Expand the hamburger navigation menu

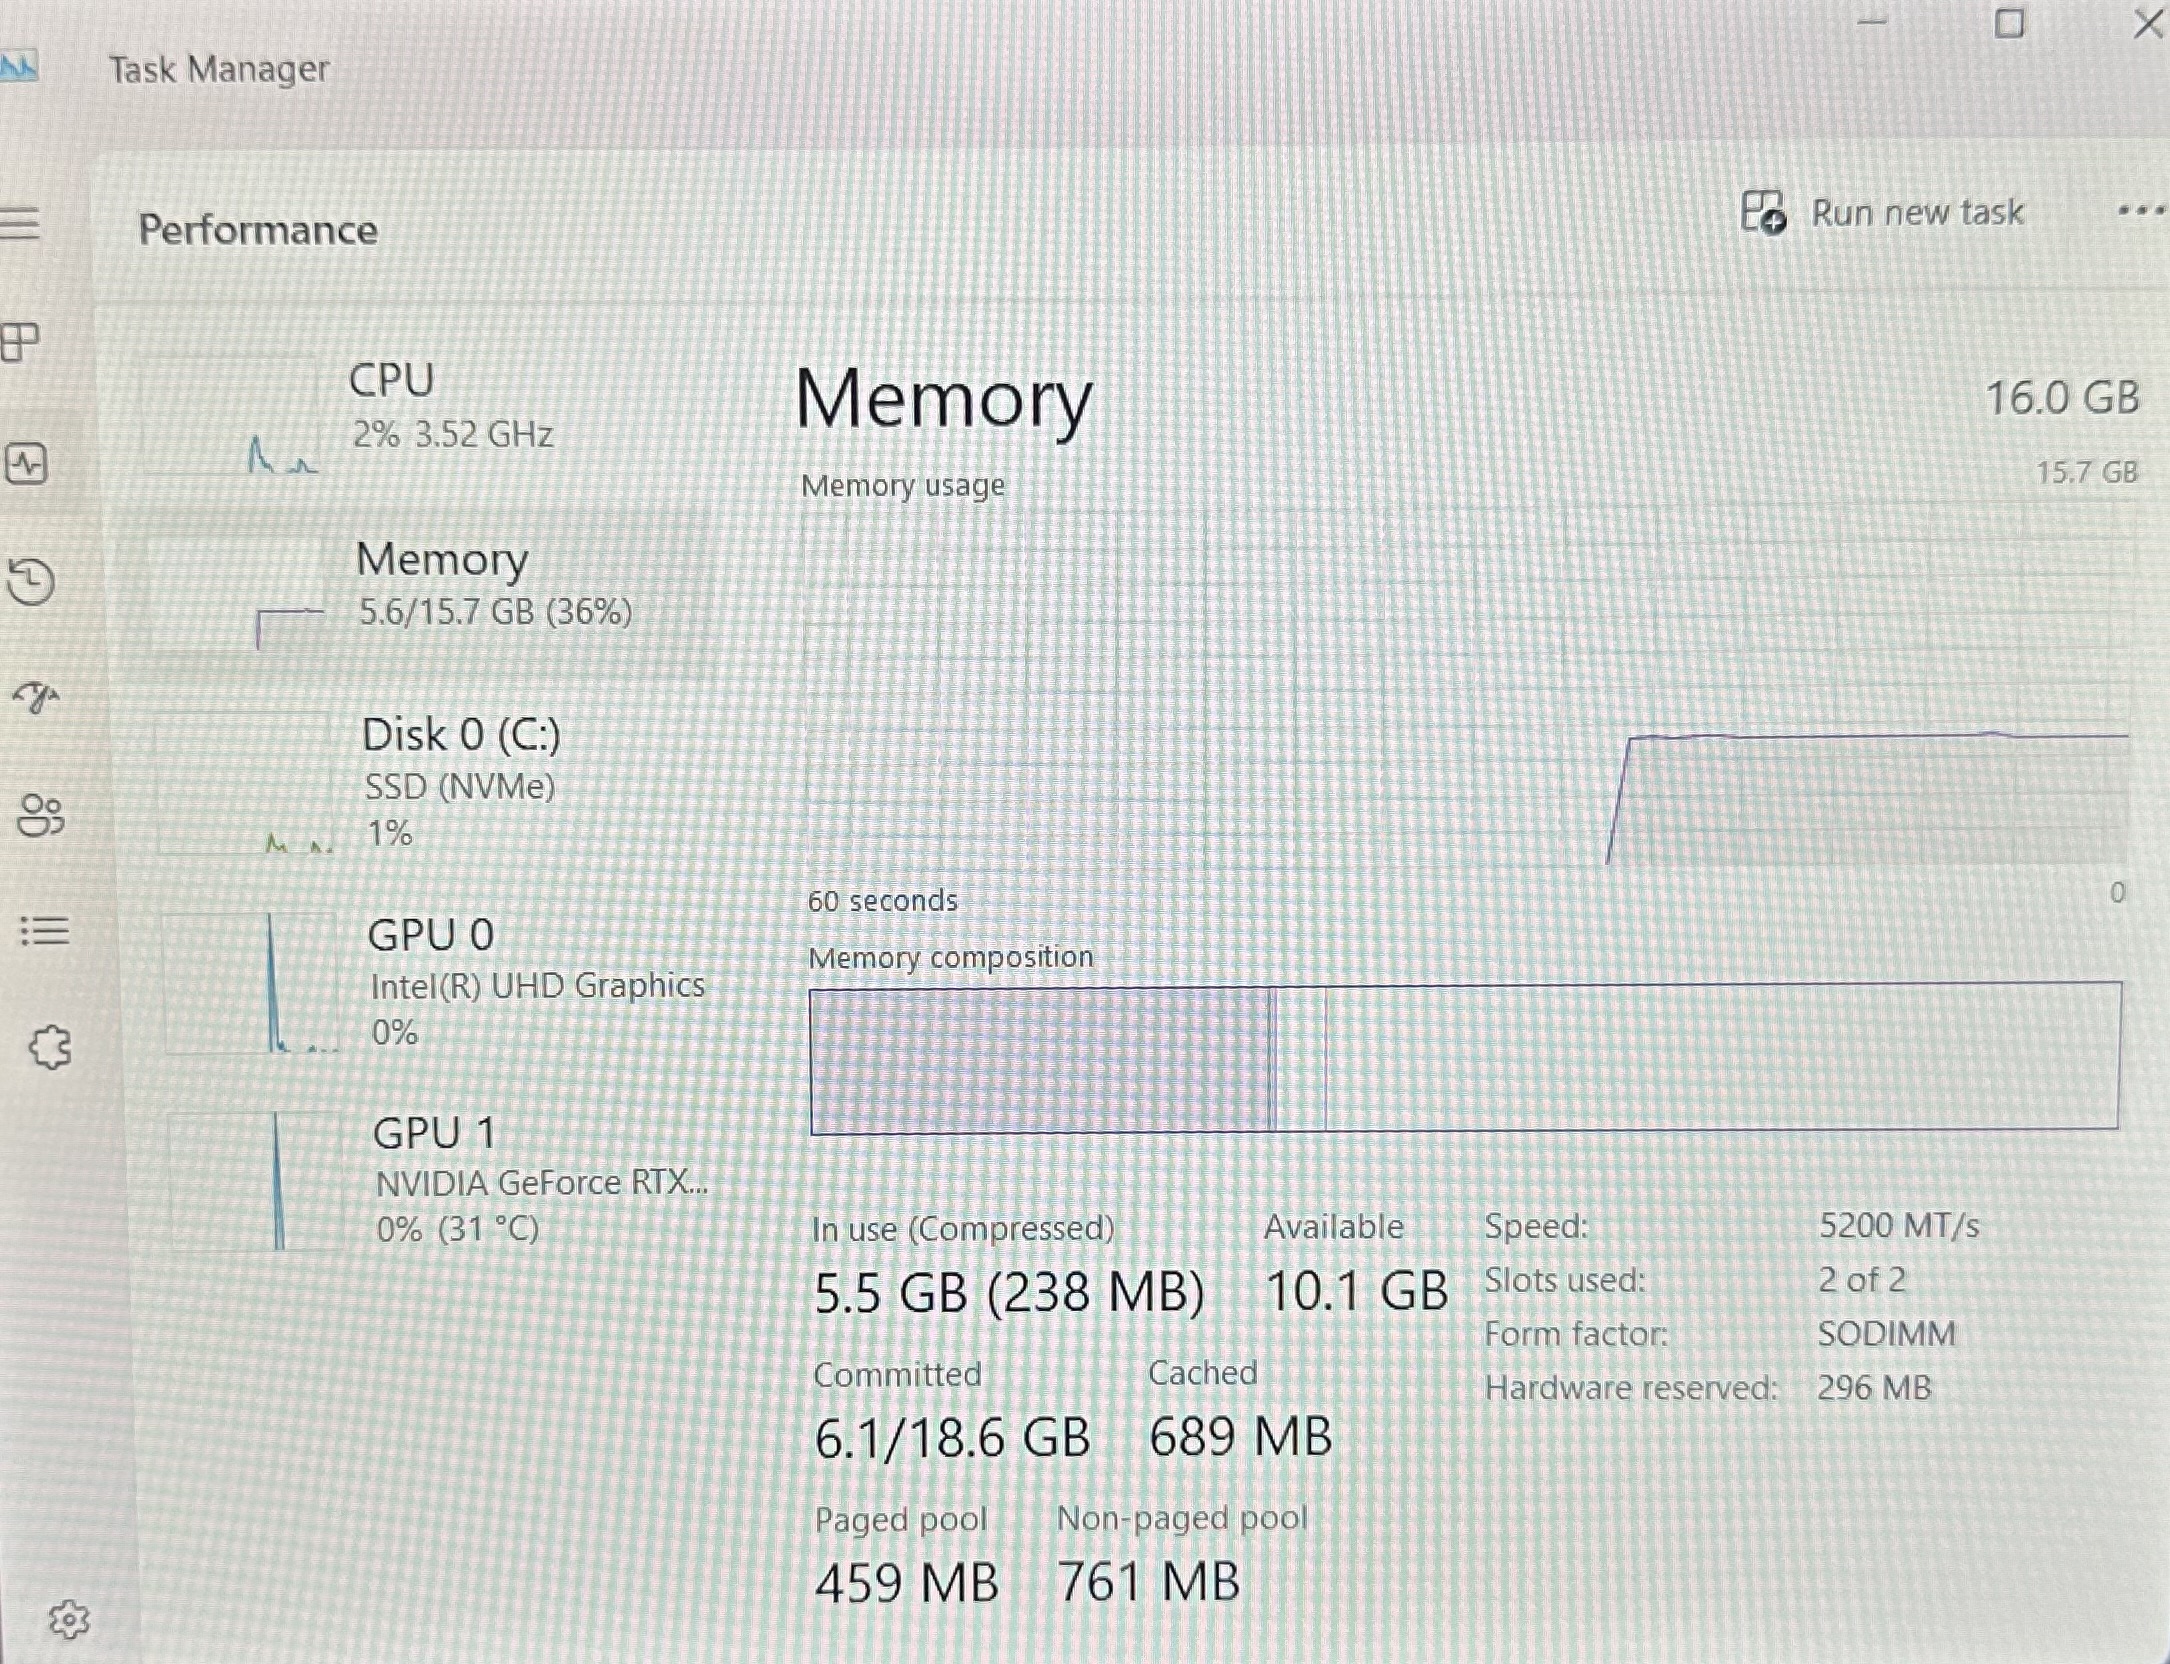pyautogui.click(x=19, y=222)
